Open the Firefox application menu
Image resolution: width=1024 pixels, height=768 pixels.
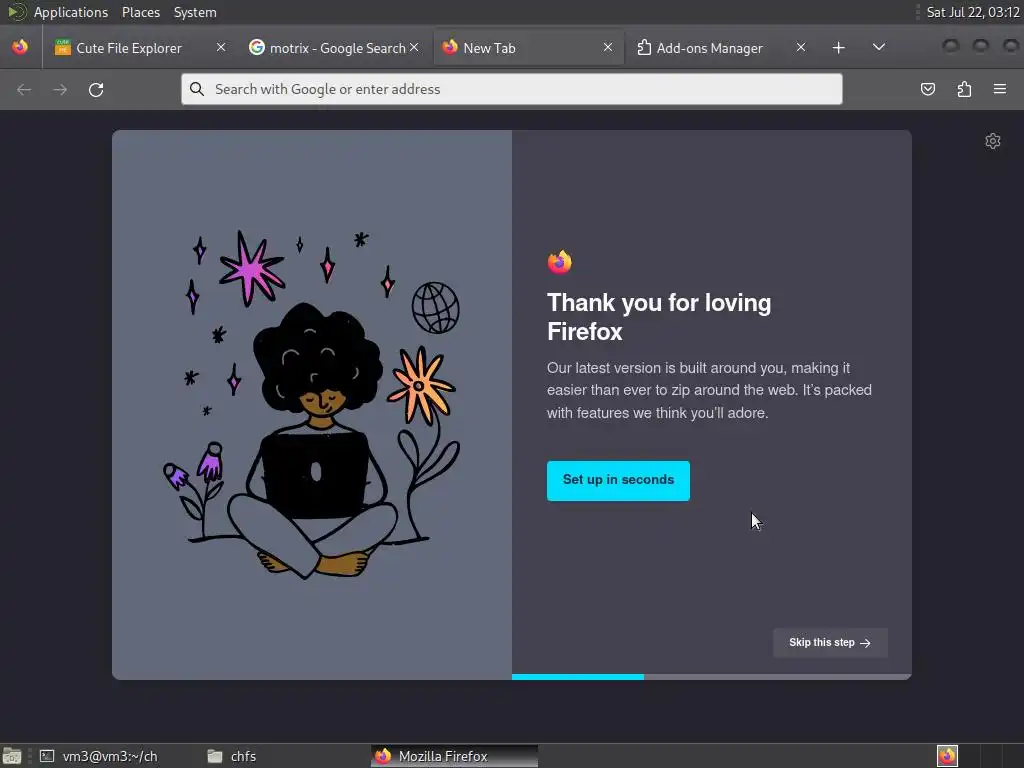pyautogui.click(x=1000, y=89)
